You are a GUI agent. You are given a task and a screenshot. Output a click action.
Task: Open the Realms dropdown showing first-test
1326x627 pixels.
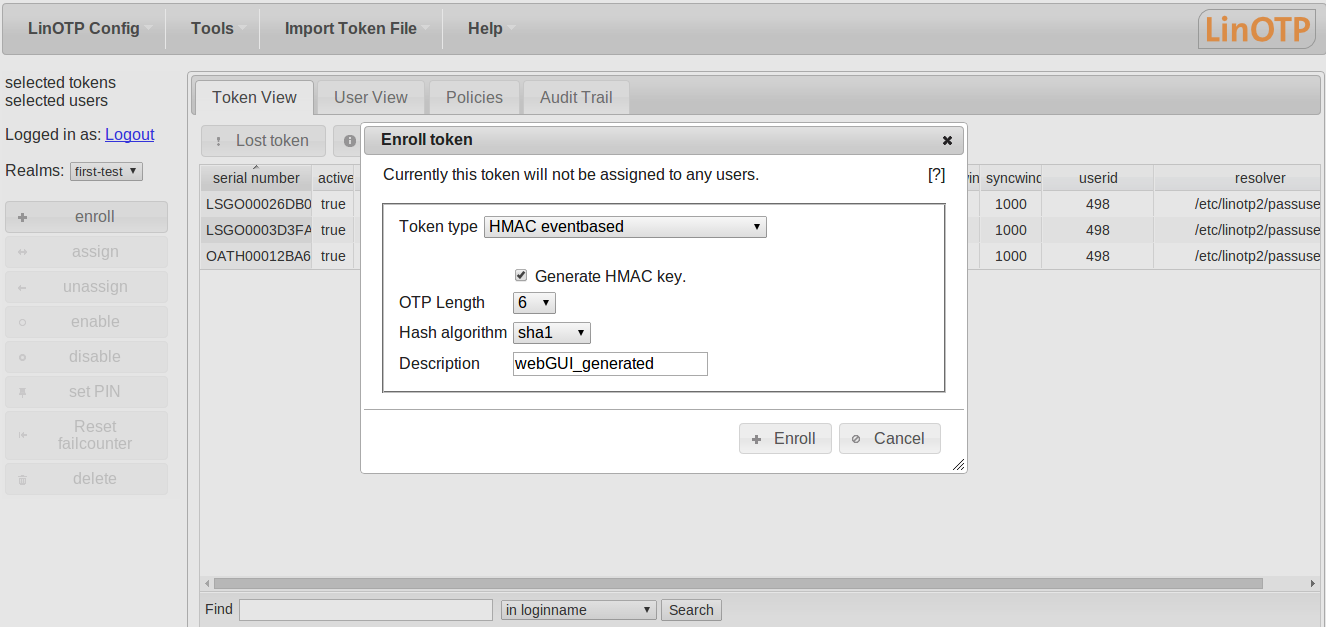(106, 171)
